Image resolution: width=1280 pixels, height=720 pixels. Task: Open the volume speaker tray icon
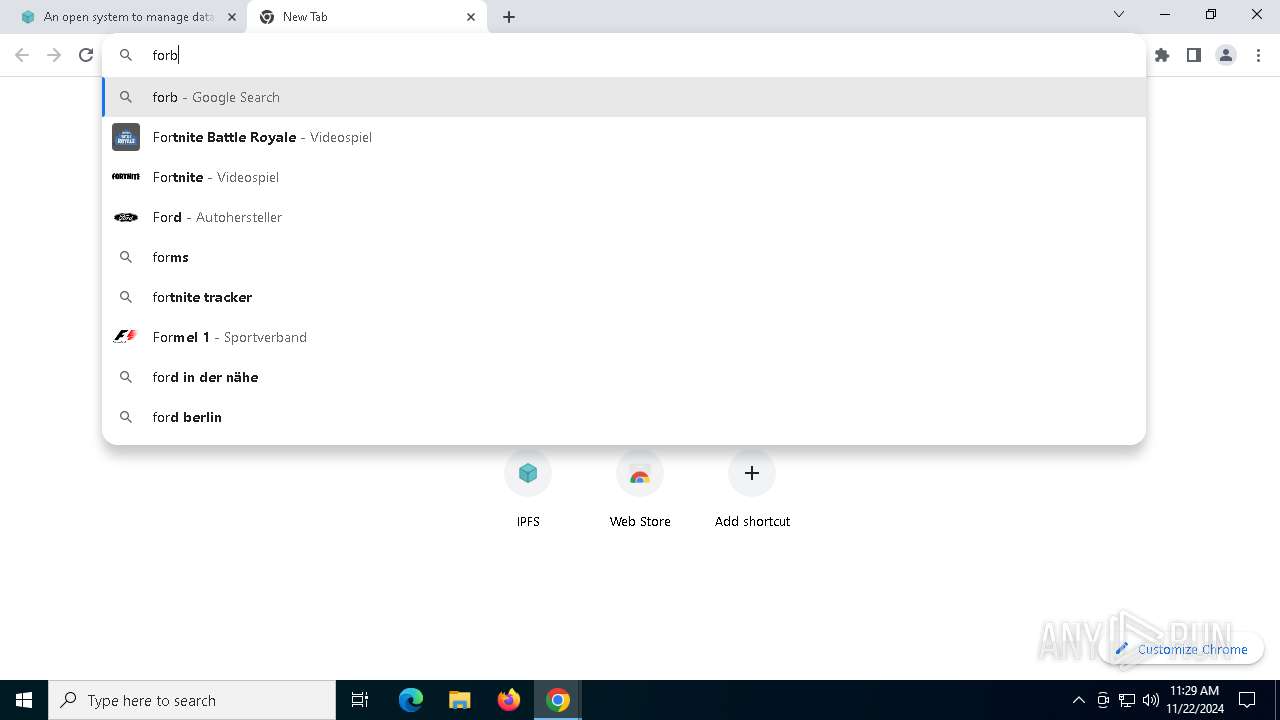(x=1151, y=700)
